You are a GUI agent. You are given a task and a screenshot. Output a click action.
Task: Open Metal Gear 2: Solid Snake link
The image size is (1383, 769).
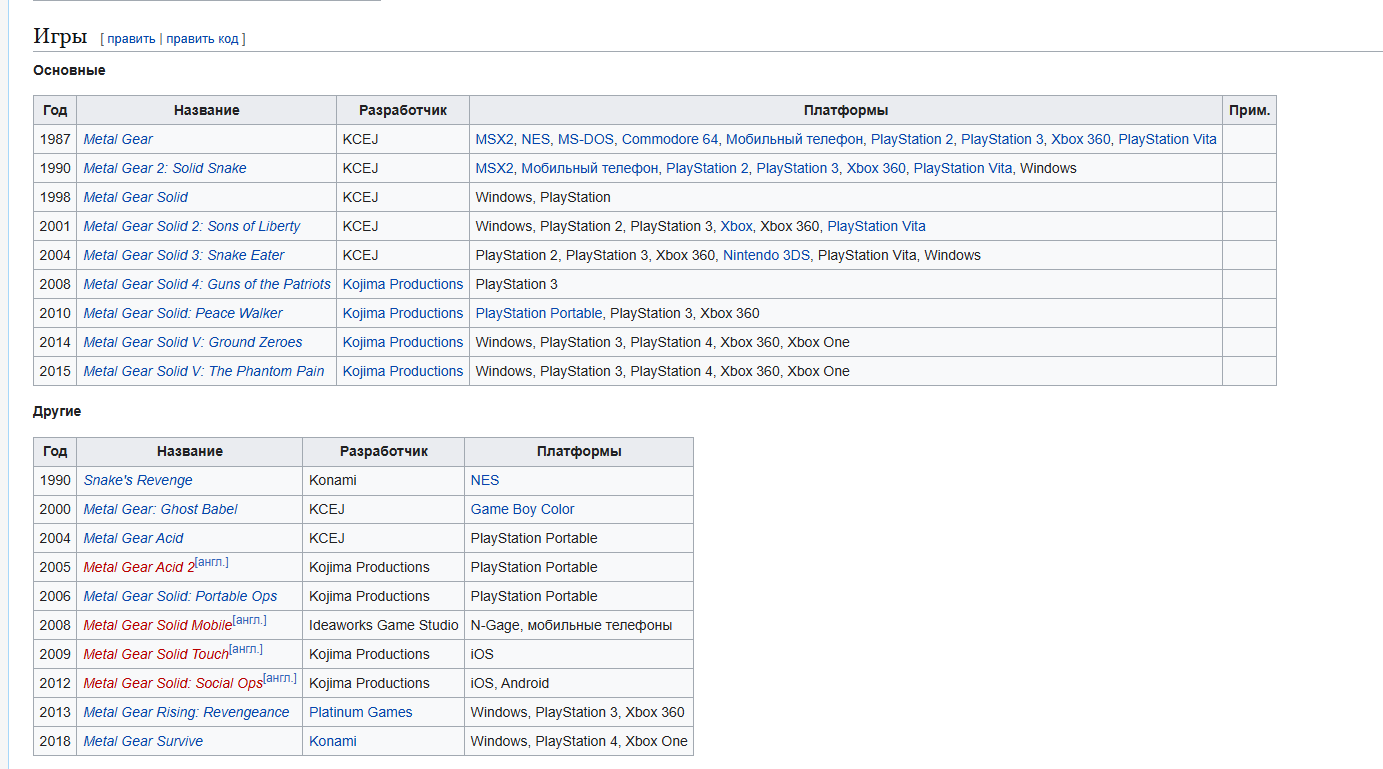[x=164, y=168]
